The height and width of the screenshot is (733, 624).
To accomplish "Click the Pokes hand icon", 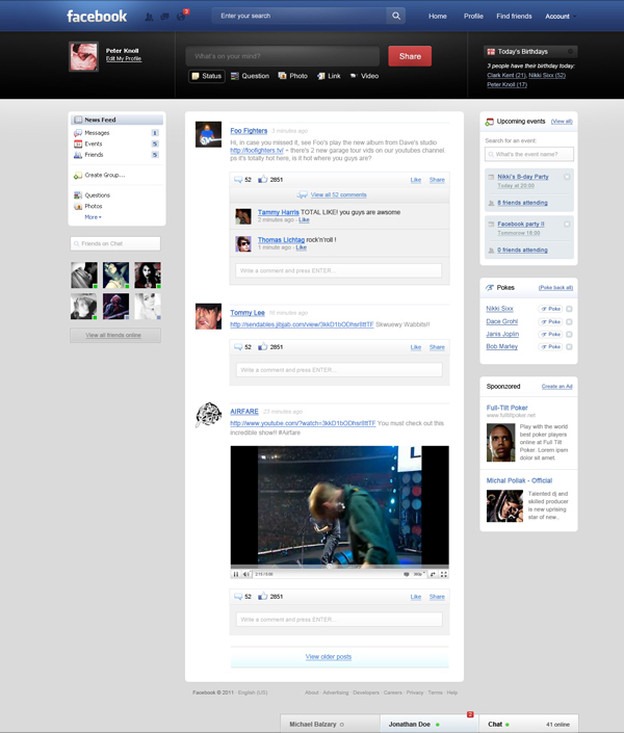I will pos(489,287).
